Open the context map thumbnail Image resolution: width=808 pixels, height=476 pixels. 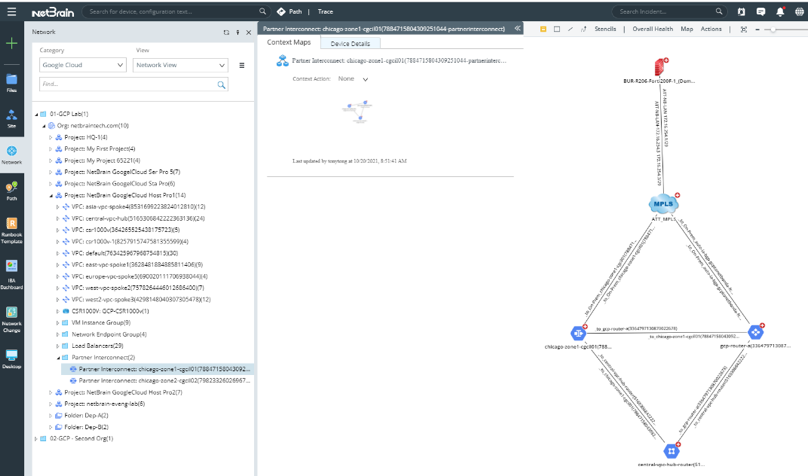358,111
